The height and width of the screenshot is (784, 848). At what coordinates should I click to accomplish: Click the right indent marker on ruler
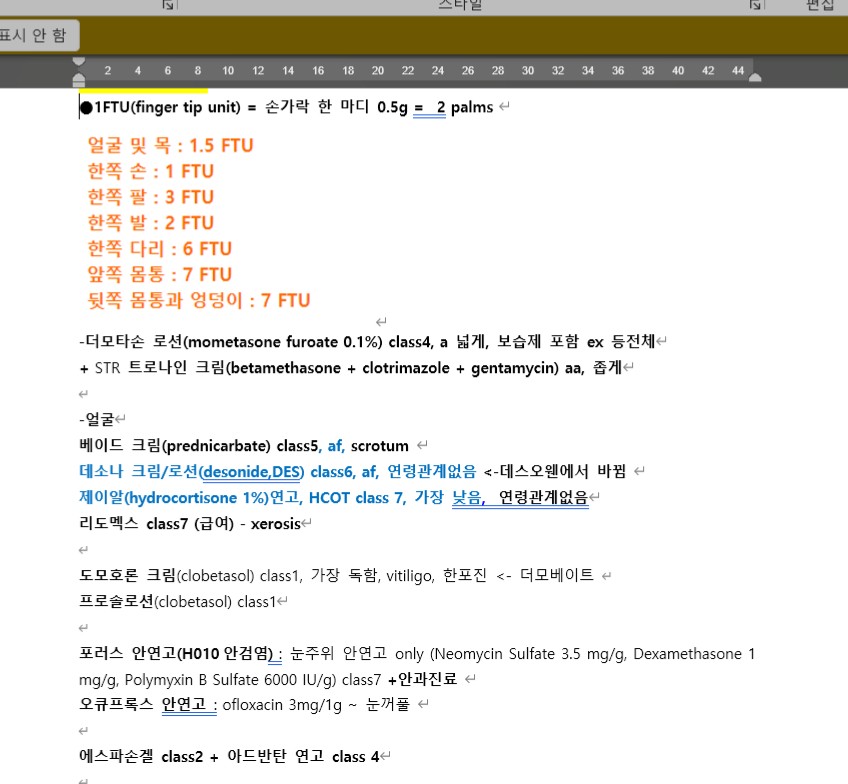[x=755, y=78]
